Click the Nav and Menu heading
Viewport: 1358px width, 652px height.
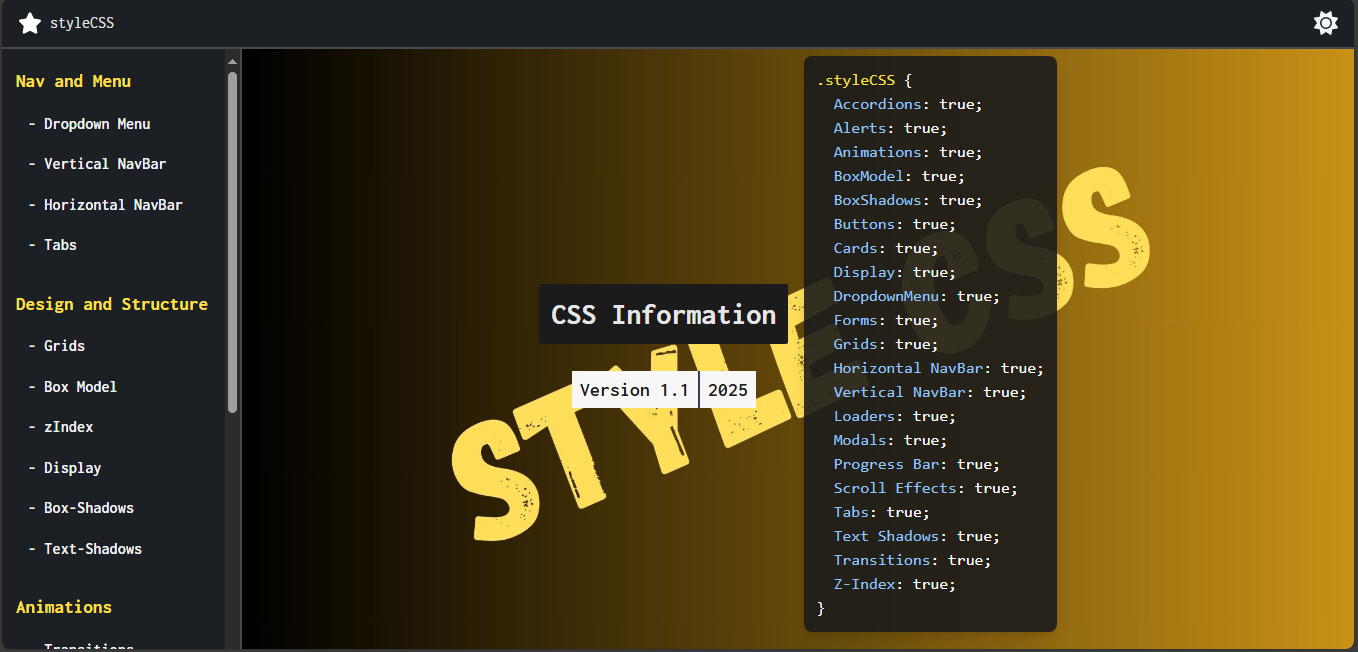(x=73, y=81)
